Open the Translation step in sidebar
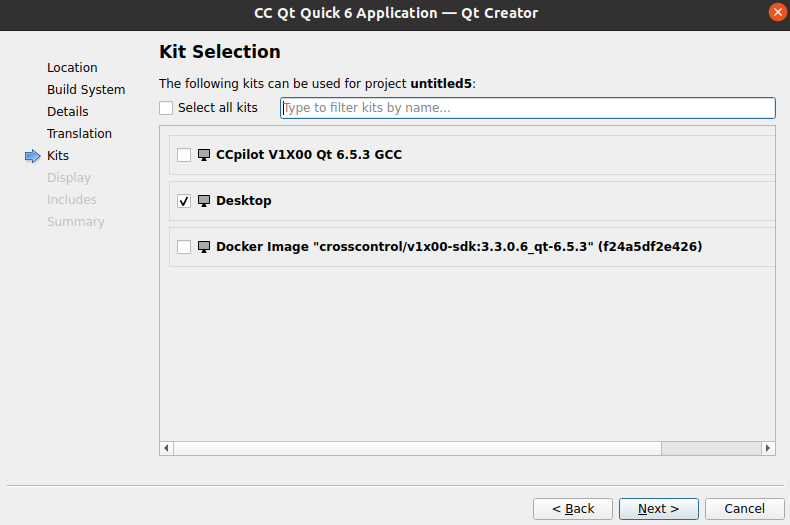 79,134
